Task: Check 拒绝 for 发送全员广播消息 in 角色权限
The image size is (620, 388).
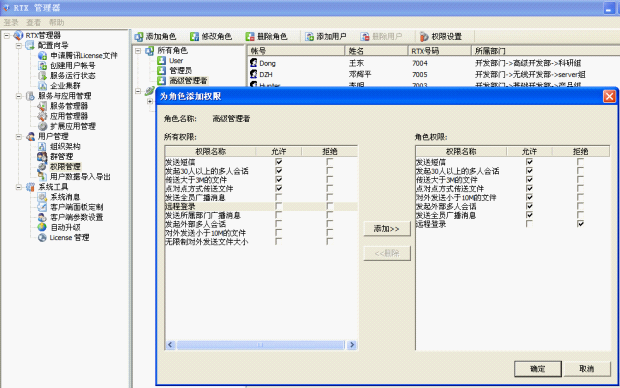Action: coord(580,215)
